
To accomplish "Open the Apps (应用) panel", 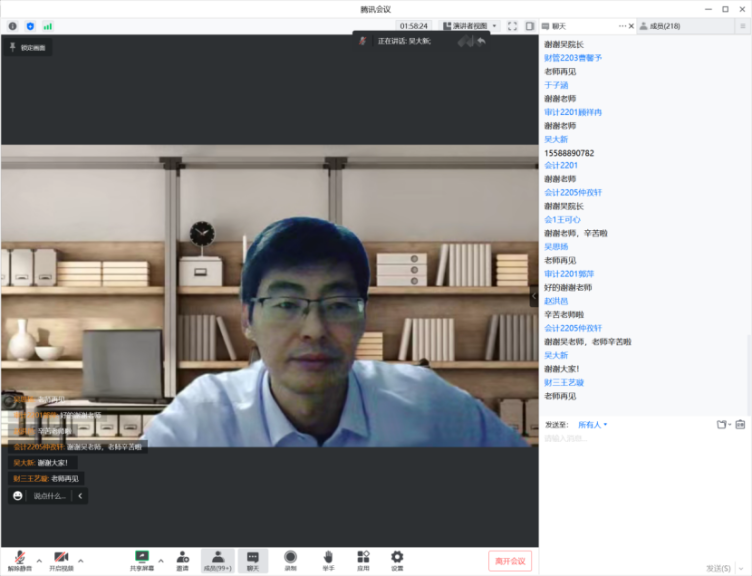I will tap(363, 558).
